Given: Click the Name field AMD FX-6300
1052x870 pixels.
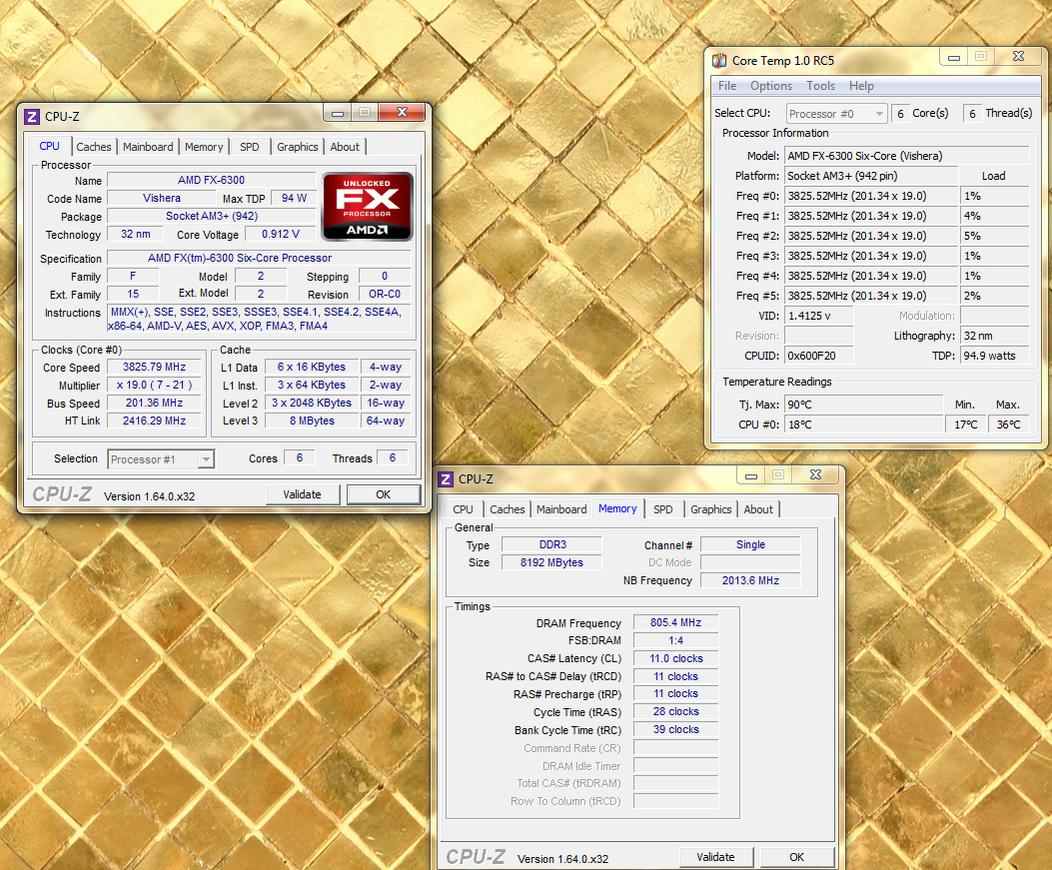Looking at the screenshot, I should 211,180.
